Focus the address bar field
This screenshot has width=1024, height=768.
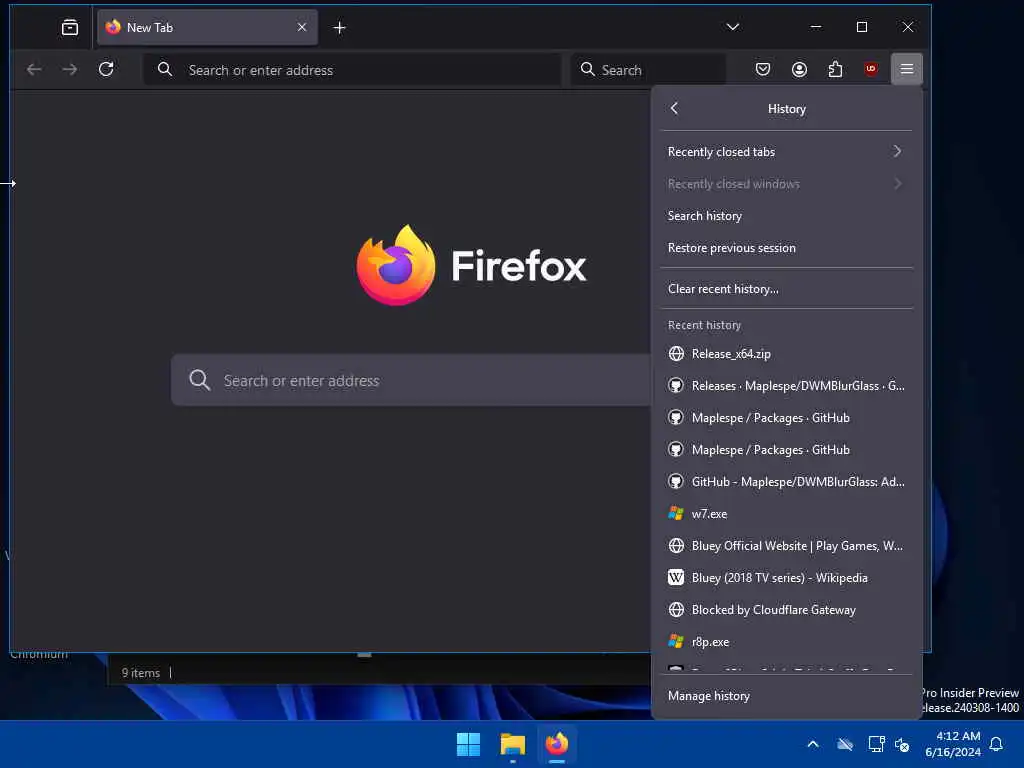pos(353,70)
